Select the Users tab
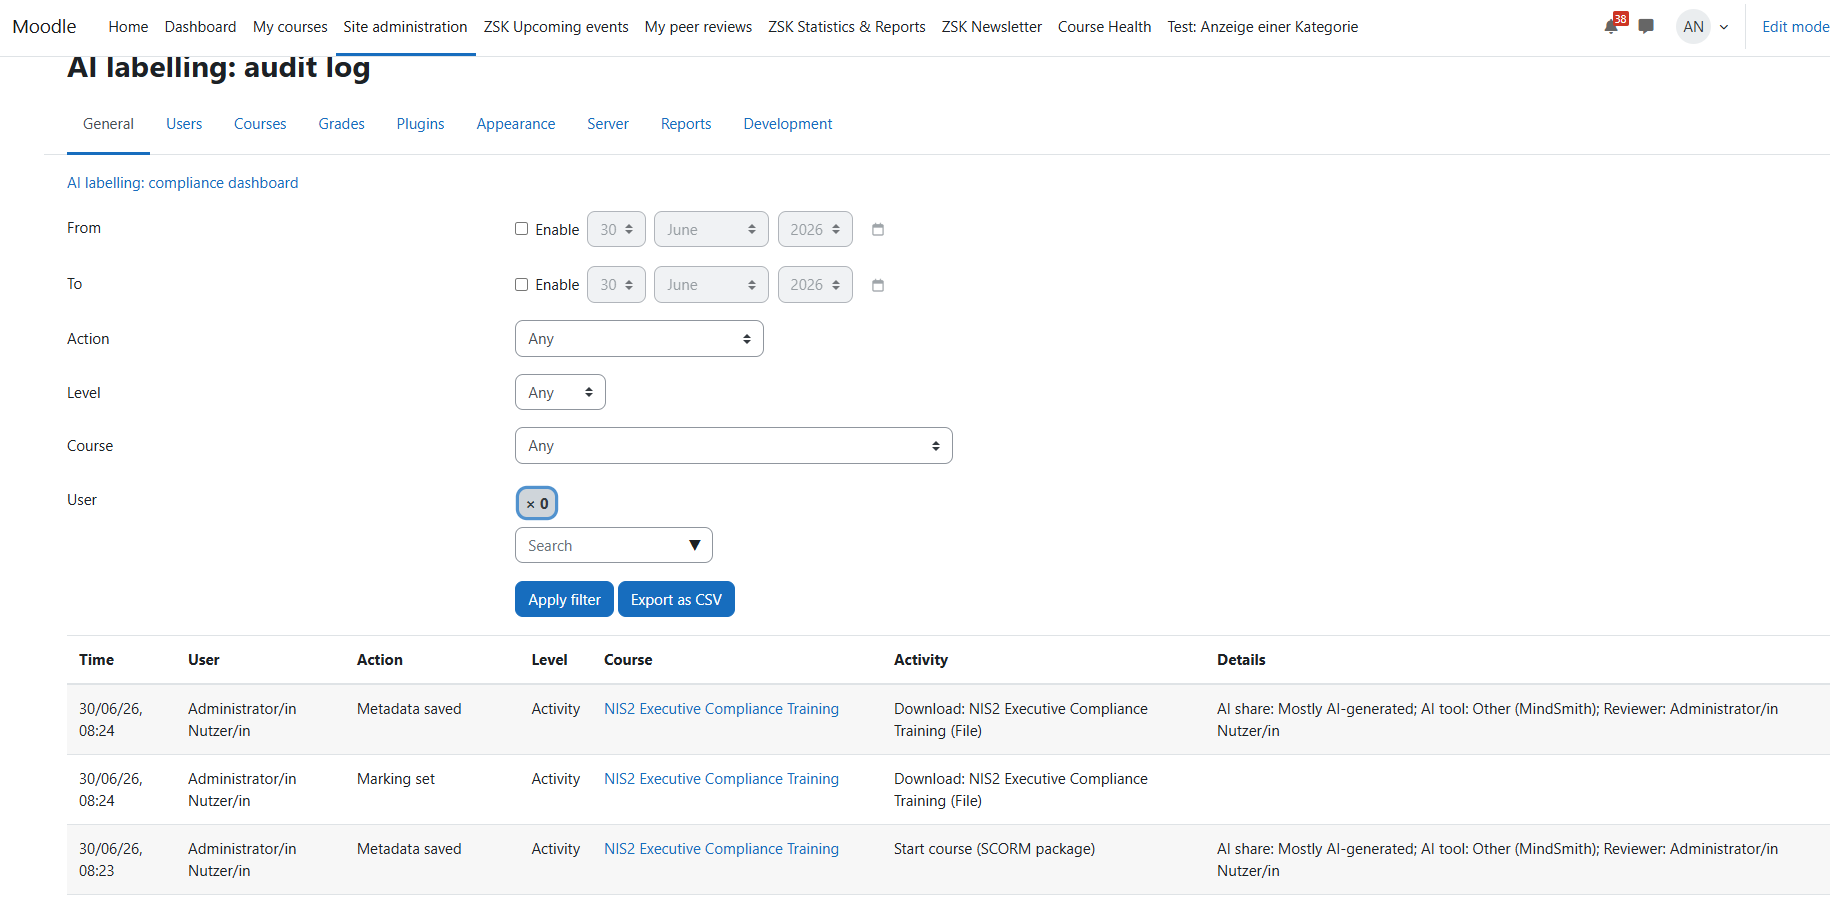 [184, 124]
